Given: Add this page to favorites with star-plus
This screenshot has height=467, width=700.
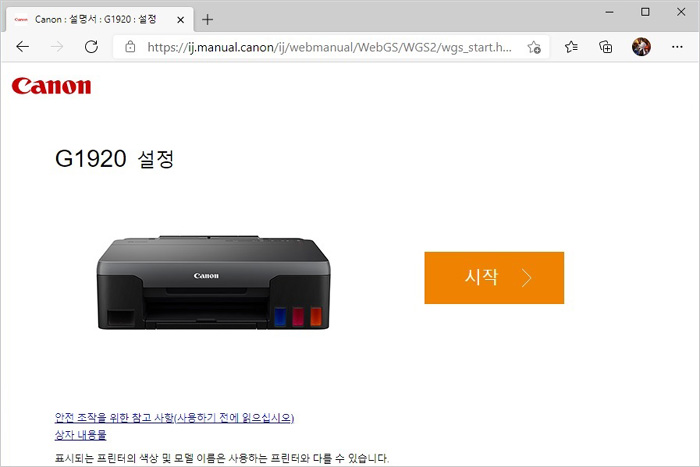Looking at the screenshot, I should (x=534, y=47).
